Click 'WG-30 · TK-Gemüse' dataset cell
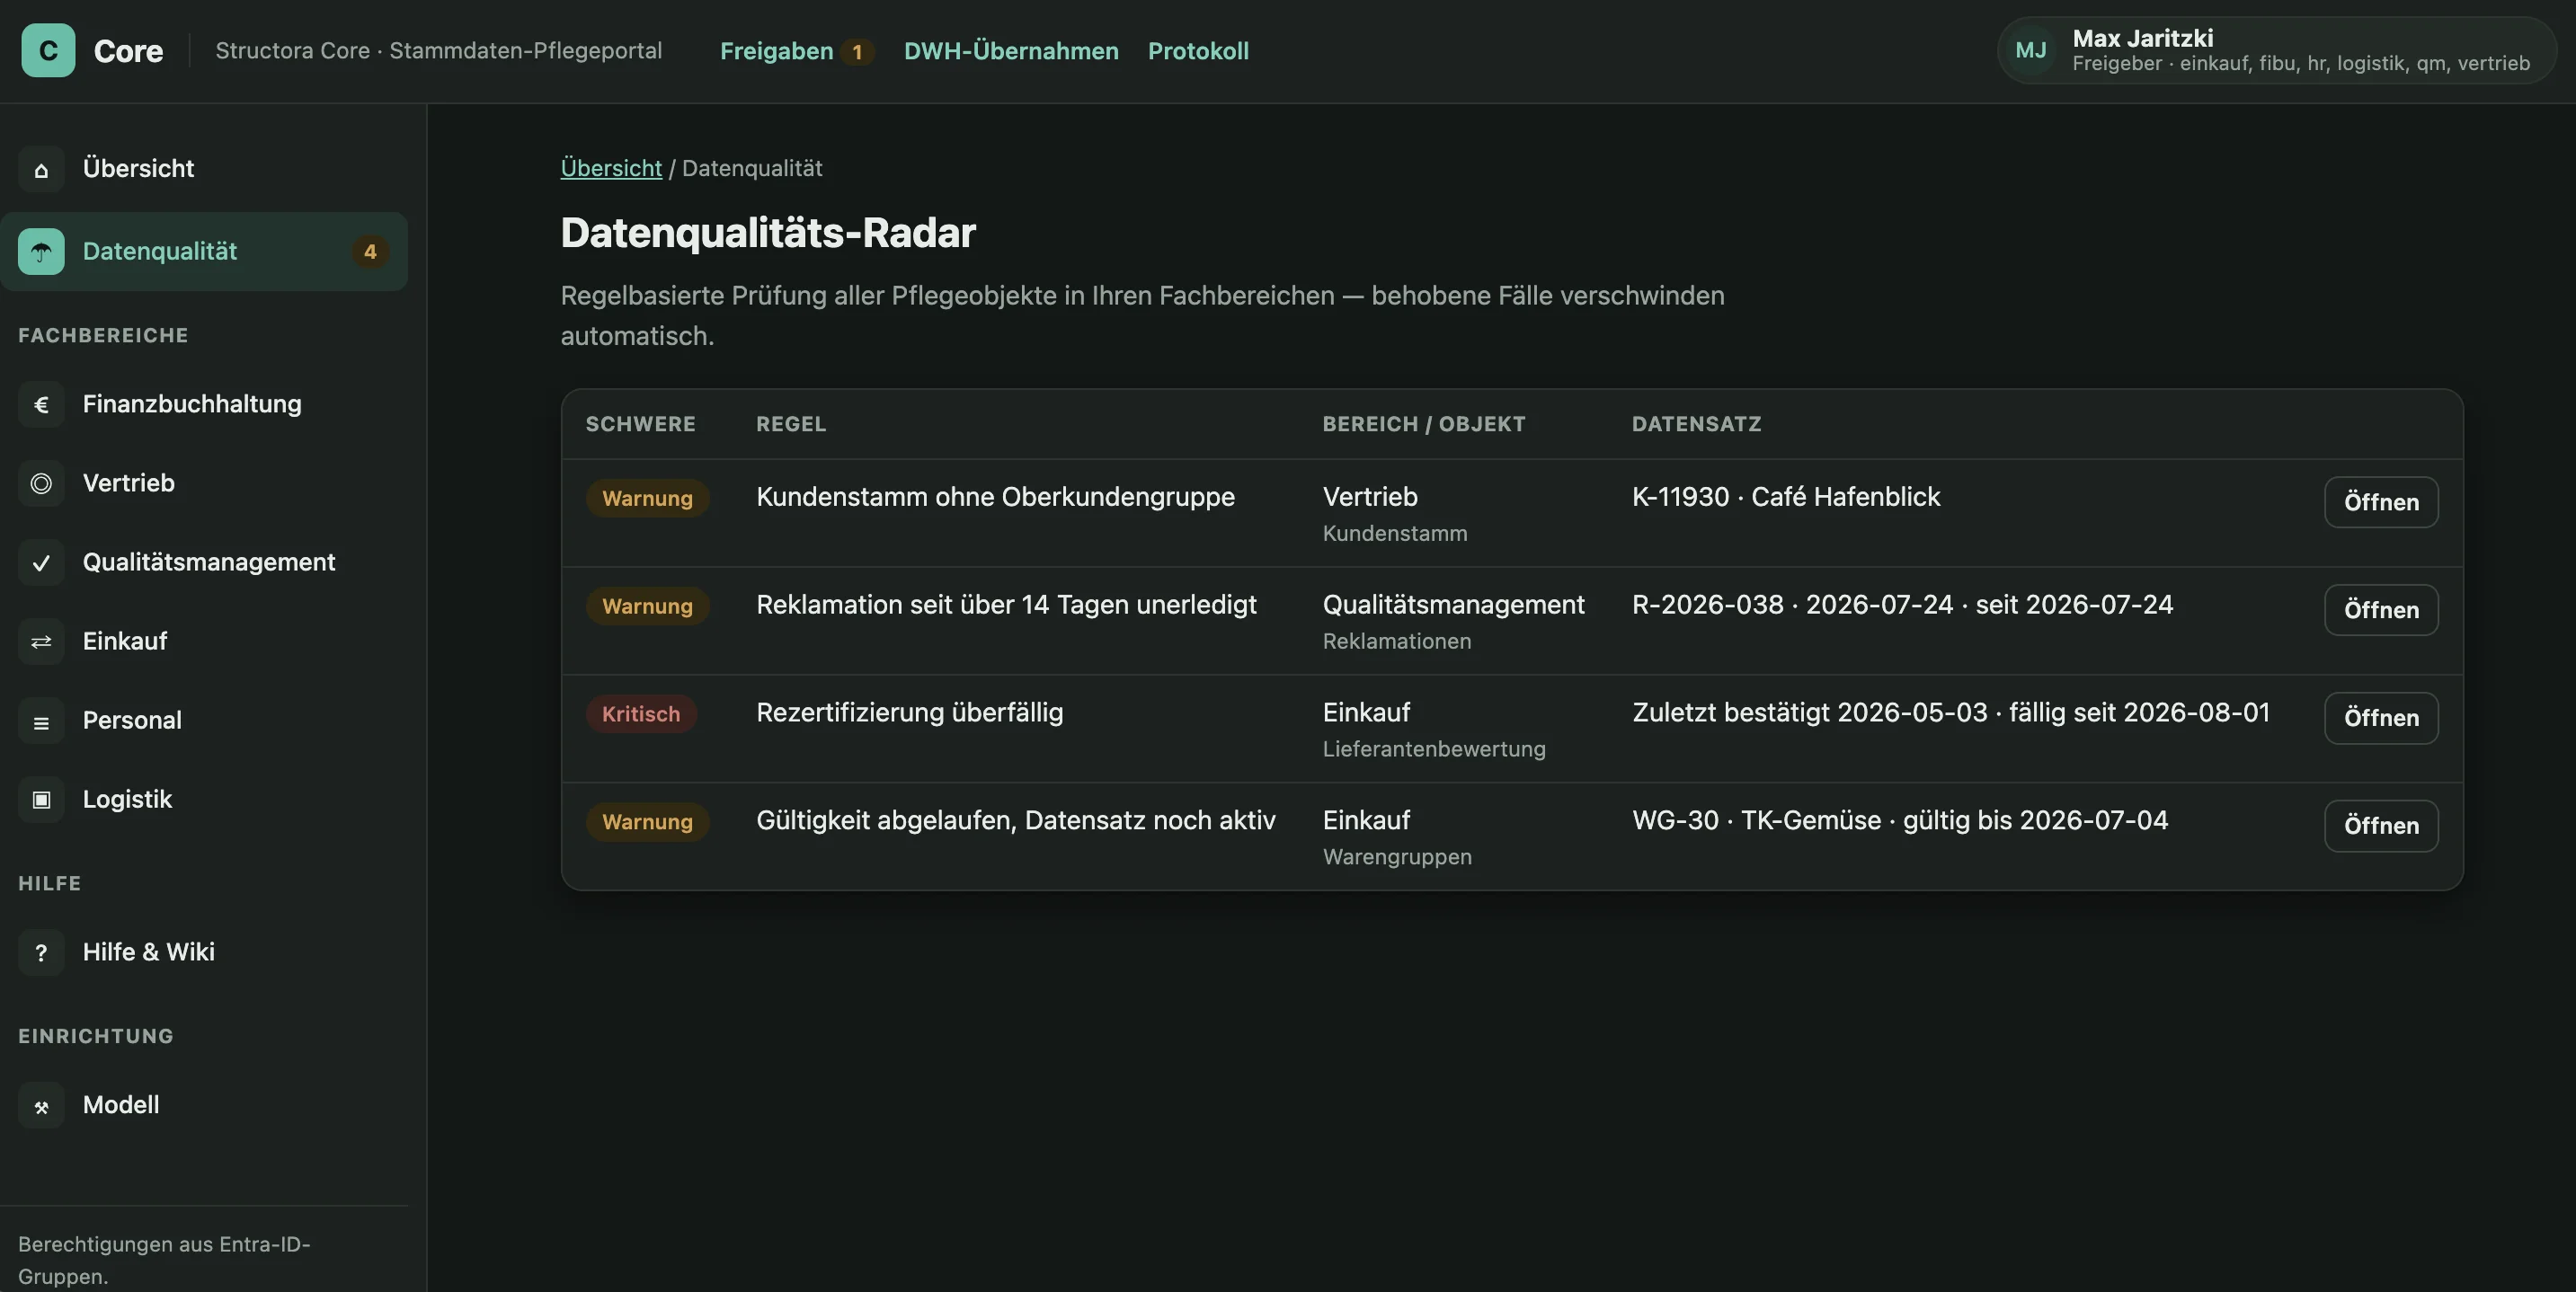This screenshot has height=1292, width=2576. pos(1900,821)
